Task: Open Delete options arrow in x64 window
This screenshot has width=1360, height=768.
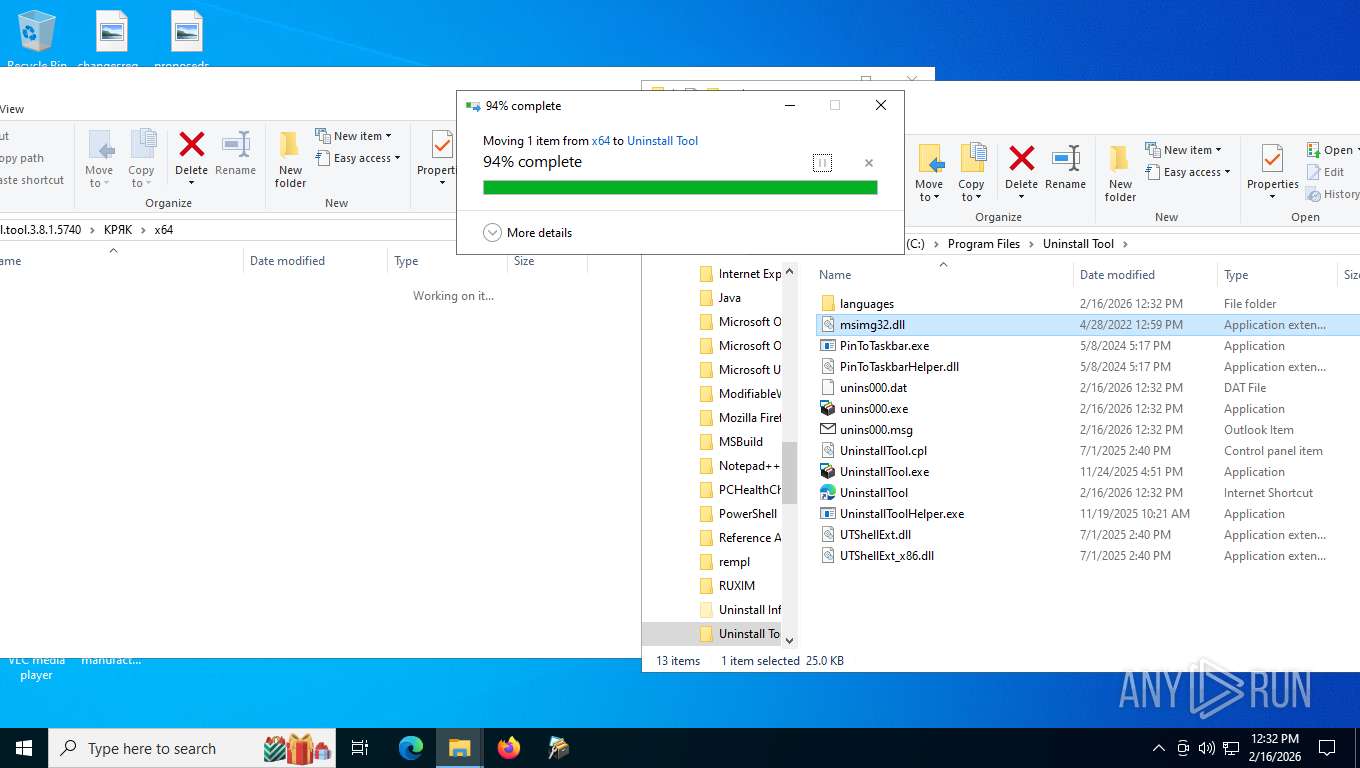Action: 191,183
